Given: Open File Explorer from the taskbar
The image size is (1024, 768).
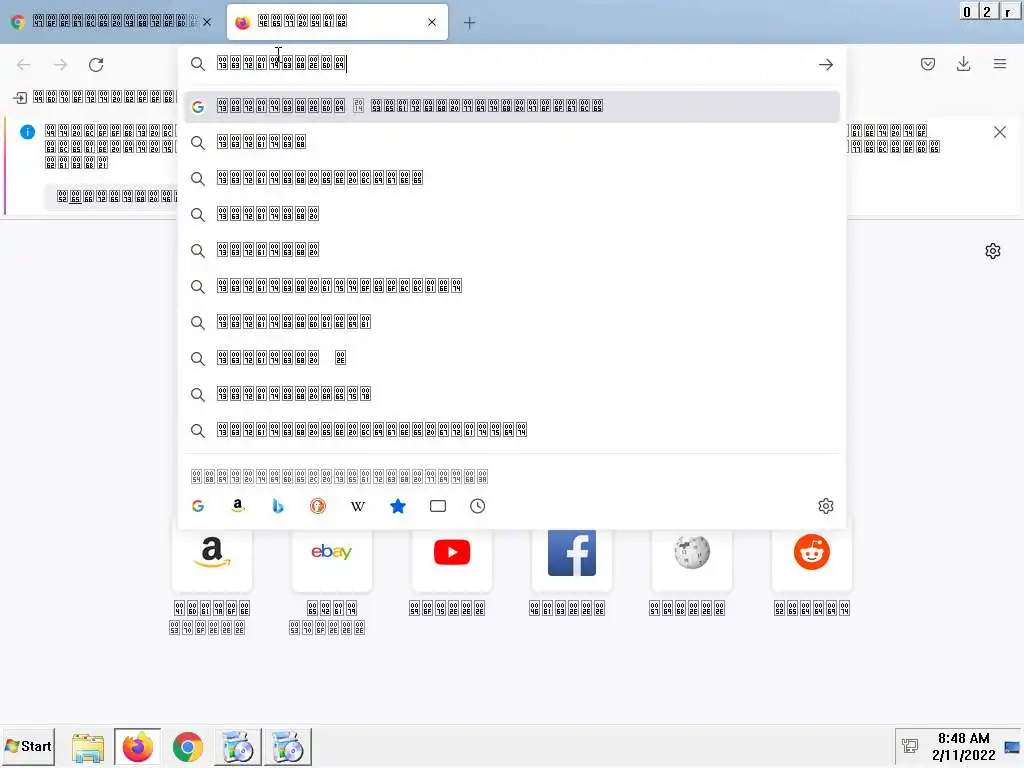Looking at the screenshot, I should click(x=88, y=747).
